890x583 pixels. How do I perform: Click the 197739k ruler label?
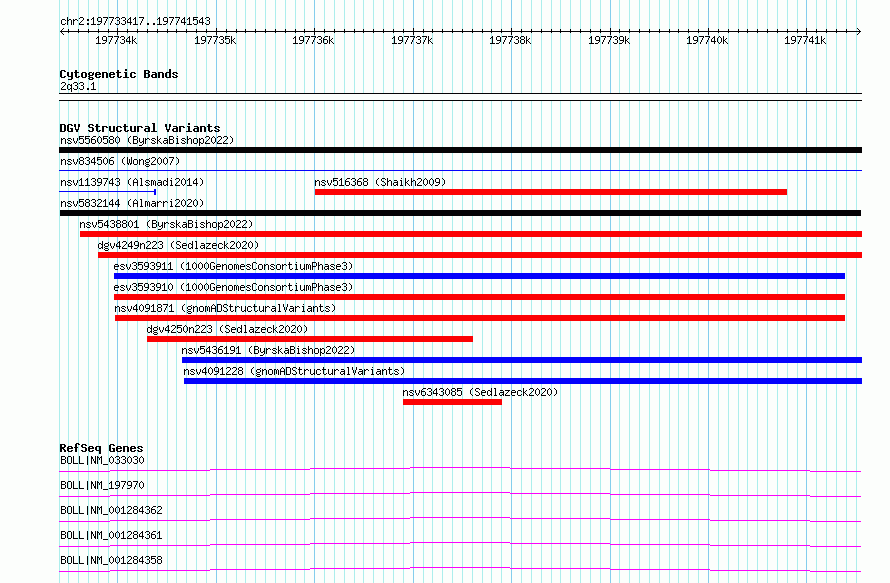[609, 40]
